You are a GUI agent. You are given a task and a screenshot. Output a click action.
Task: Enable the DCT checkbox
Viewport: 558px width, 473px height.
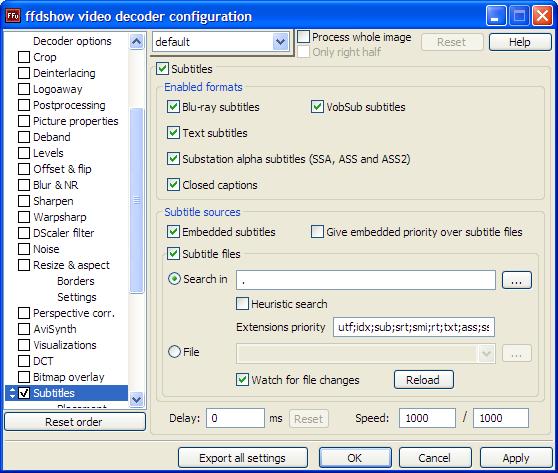24,361
